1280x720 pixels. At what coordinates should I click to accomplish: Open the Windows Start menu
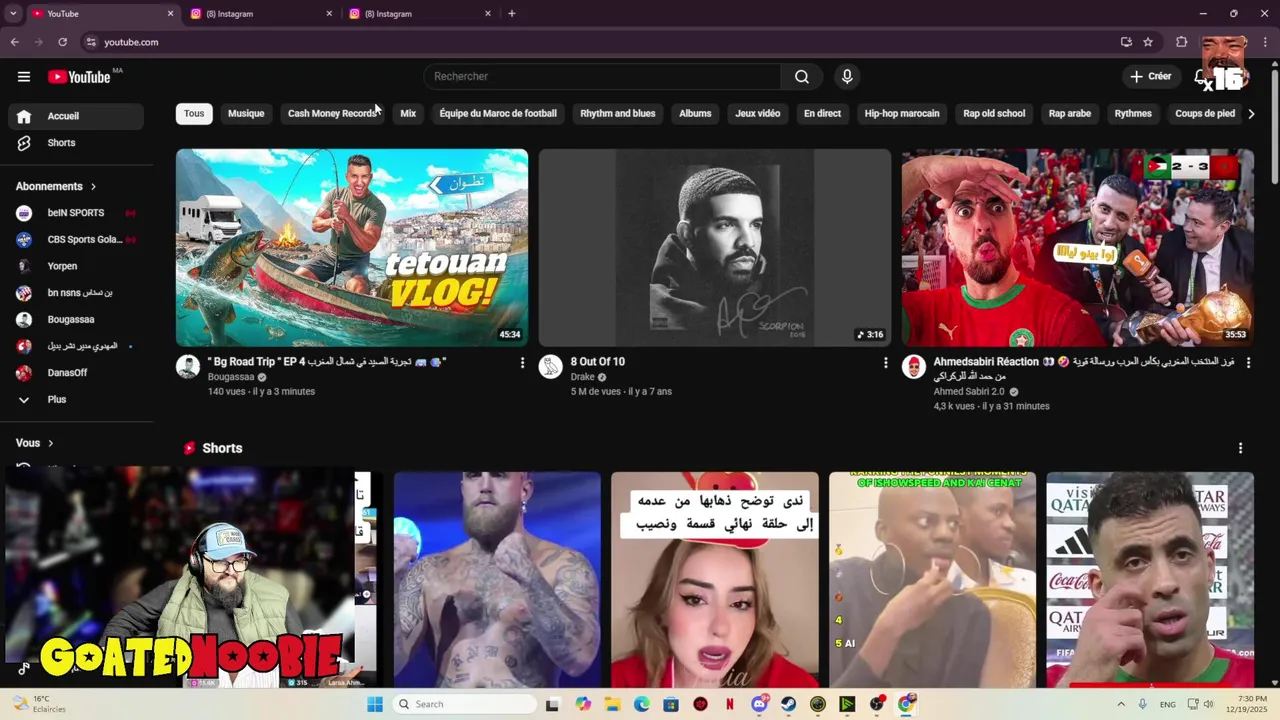point(375,704)
